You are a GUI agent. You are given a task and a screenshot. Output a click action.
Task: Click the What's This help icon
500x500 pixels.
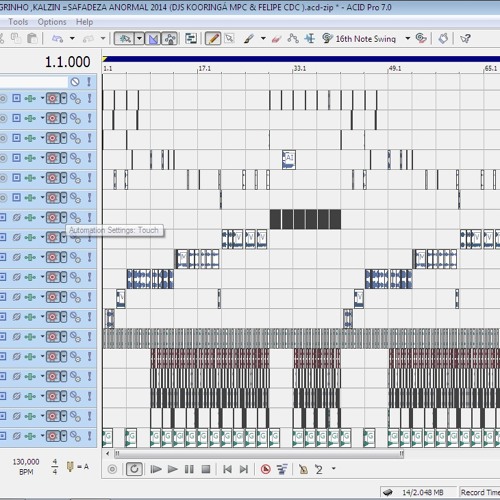pyautogui.click(x=465, y=39)
